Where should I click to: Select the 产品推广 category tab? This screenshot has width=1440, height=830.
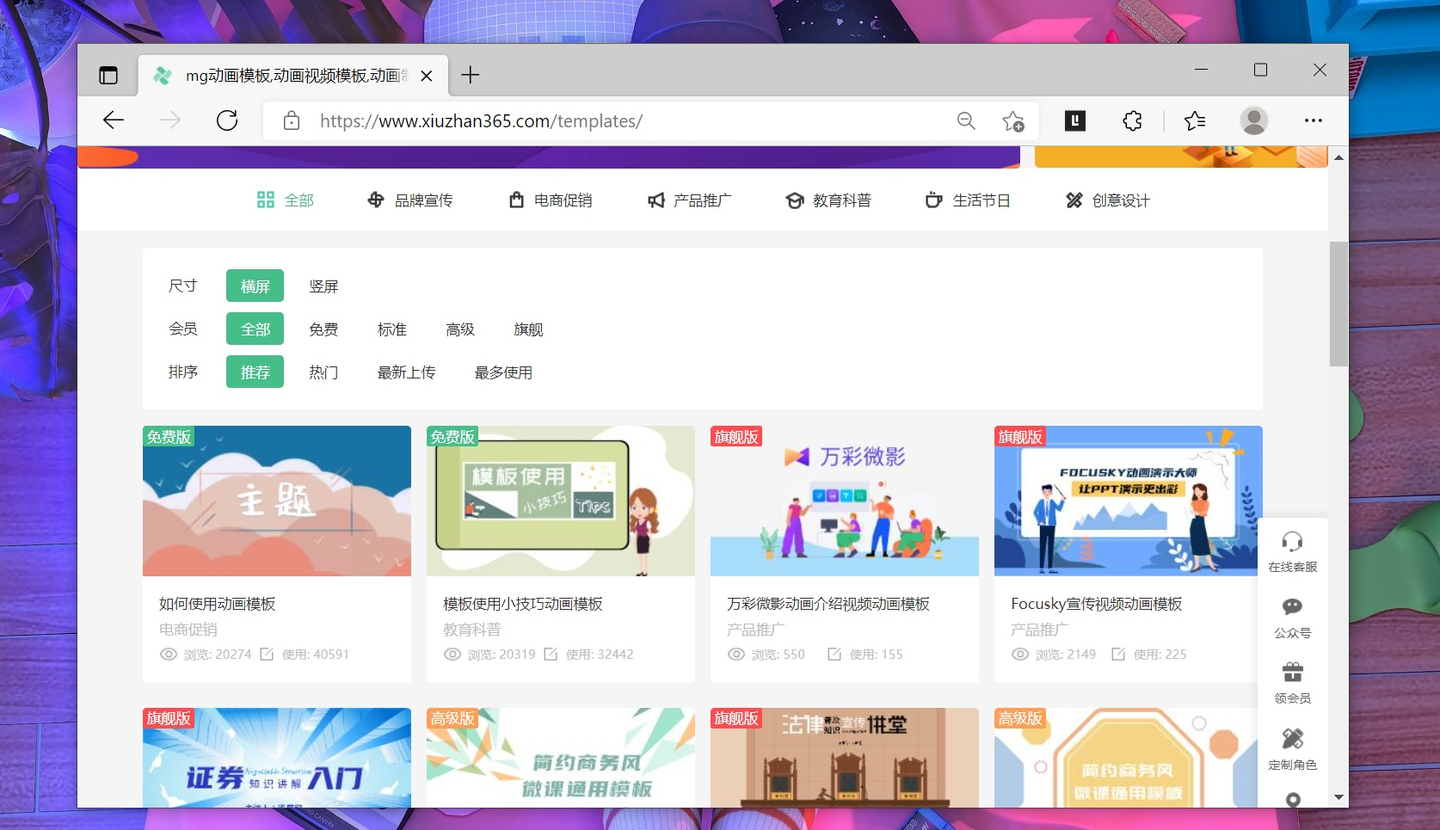[689, 200]
